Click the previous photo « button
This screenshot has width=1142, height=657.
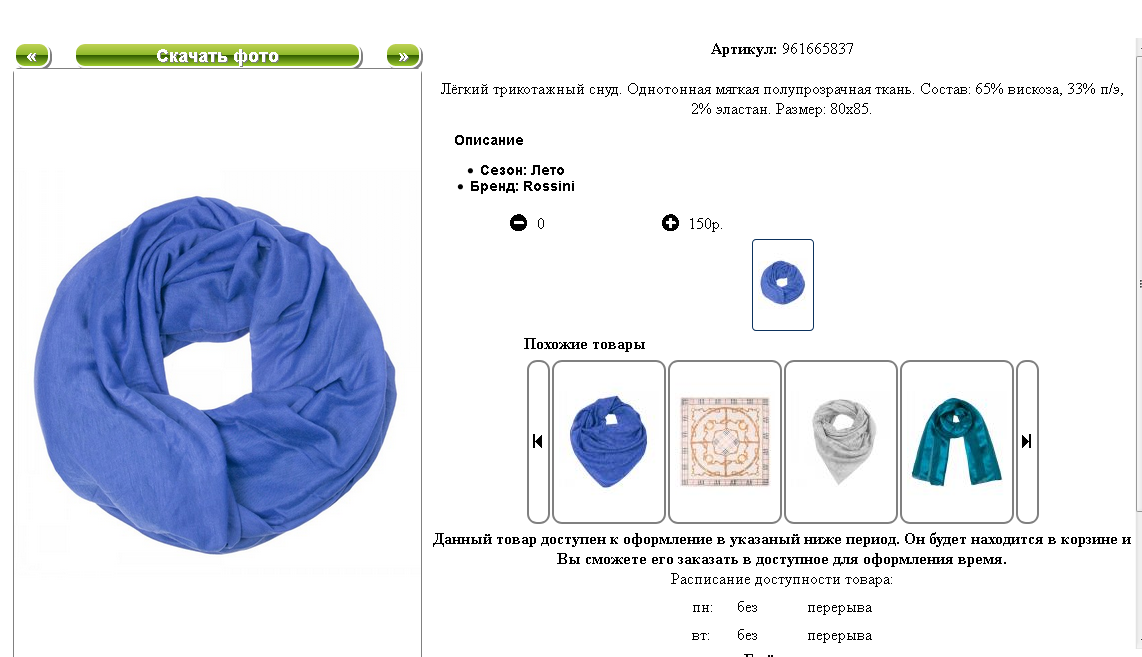(32, 56)
